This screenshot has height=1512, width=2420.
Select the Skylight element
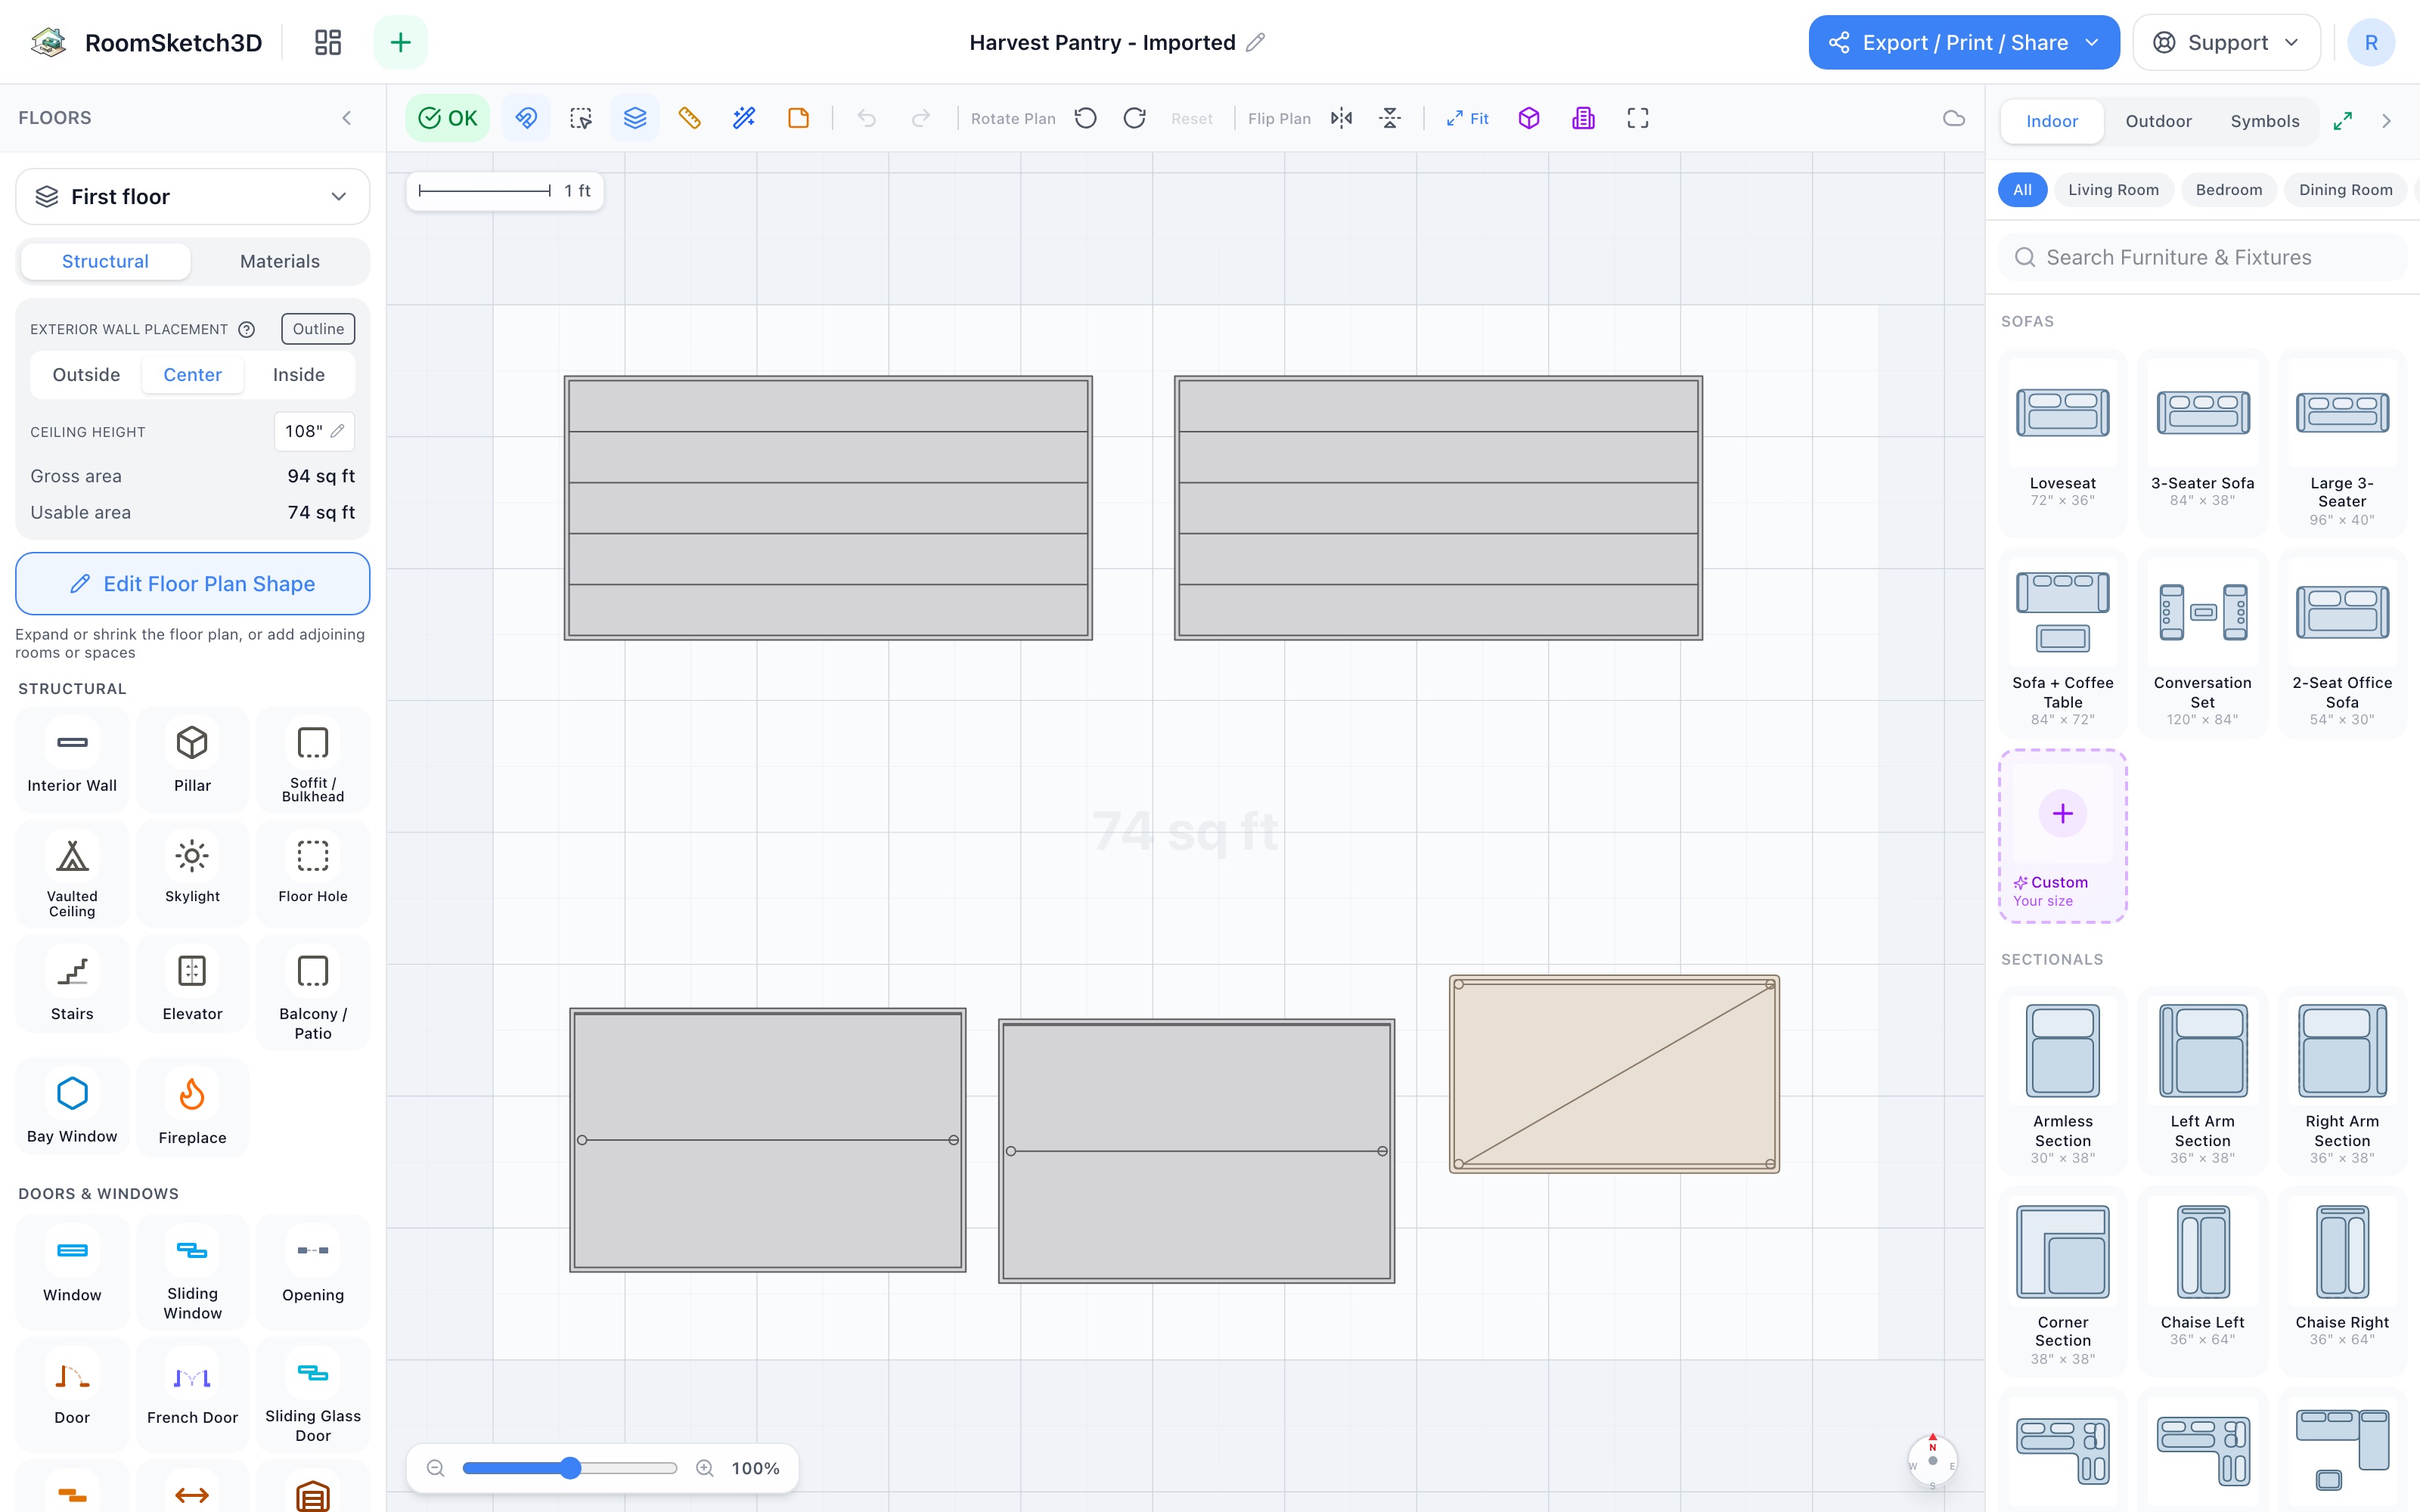coord(192,873)
